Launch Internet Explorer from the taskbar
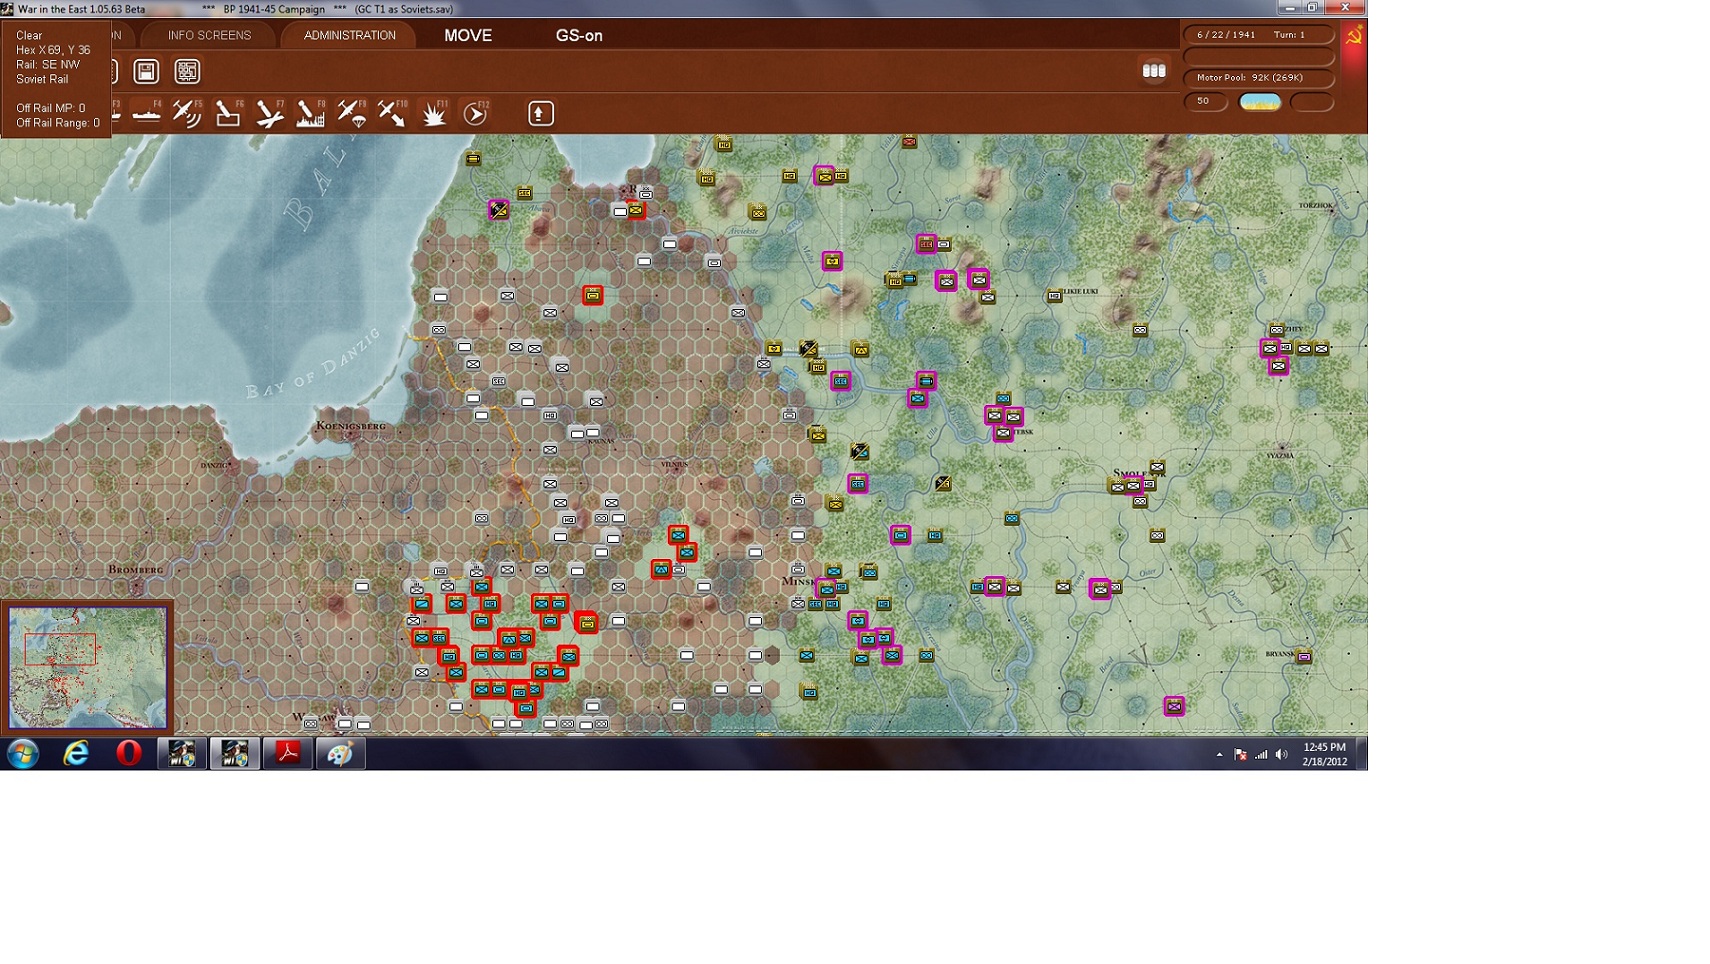 click(76, 753)
